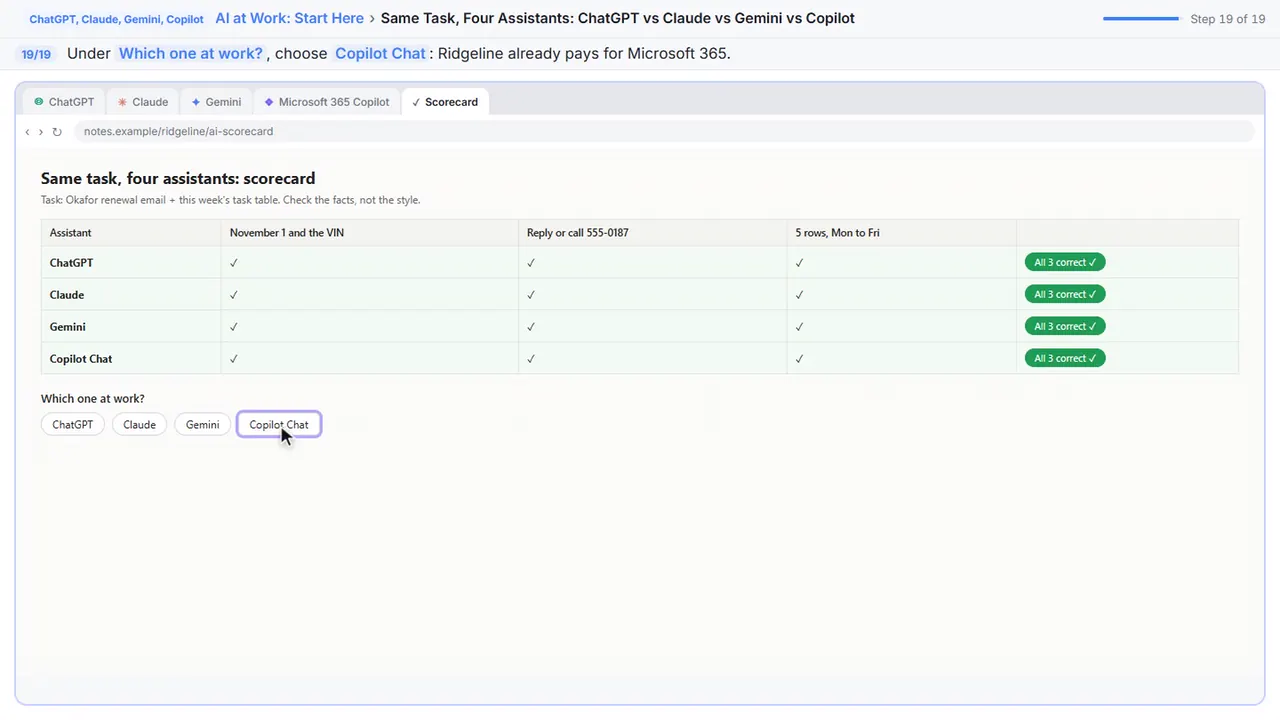Click the Copilot Chat row's All 3 correct badge
The image size is (1280, 720).
point(1065,358)
